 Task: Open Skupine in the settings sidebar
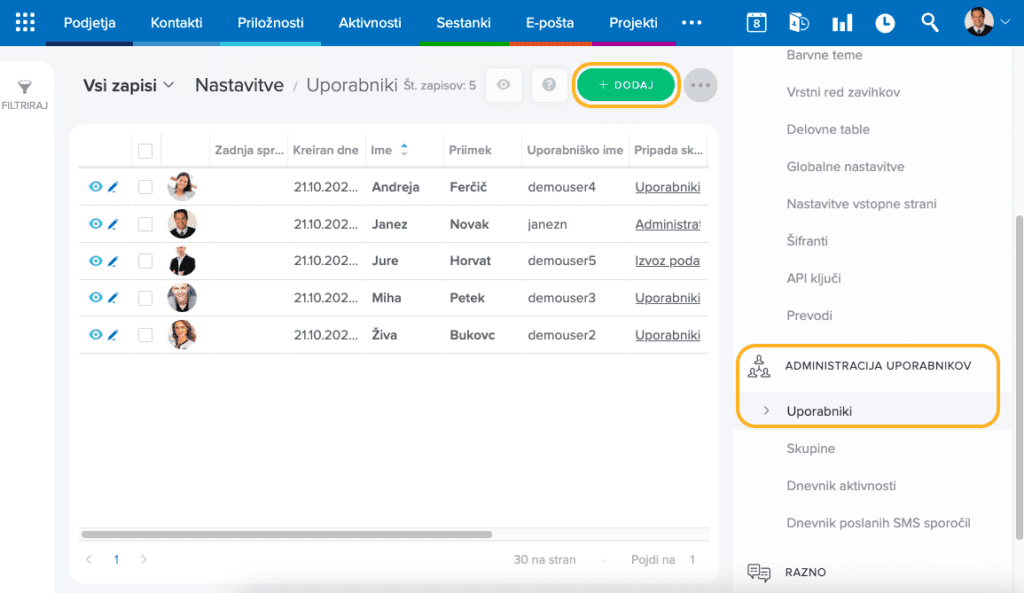811,449
